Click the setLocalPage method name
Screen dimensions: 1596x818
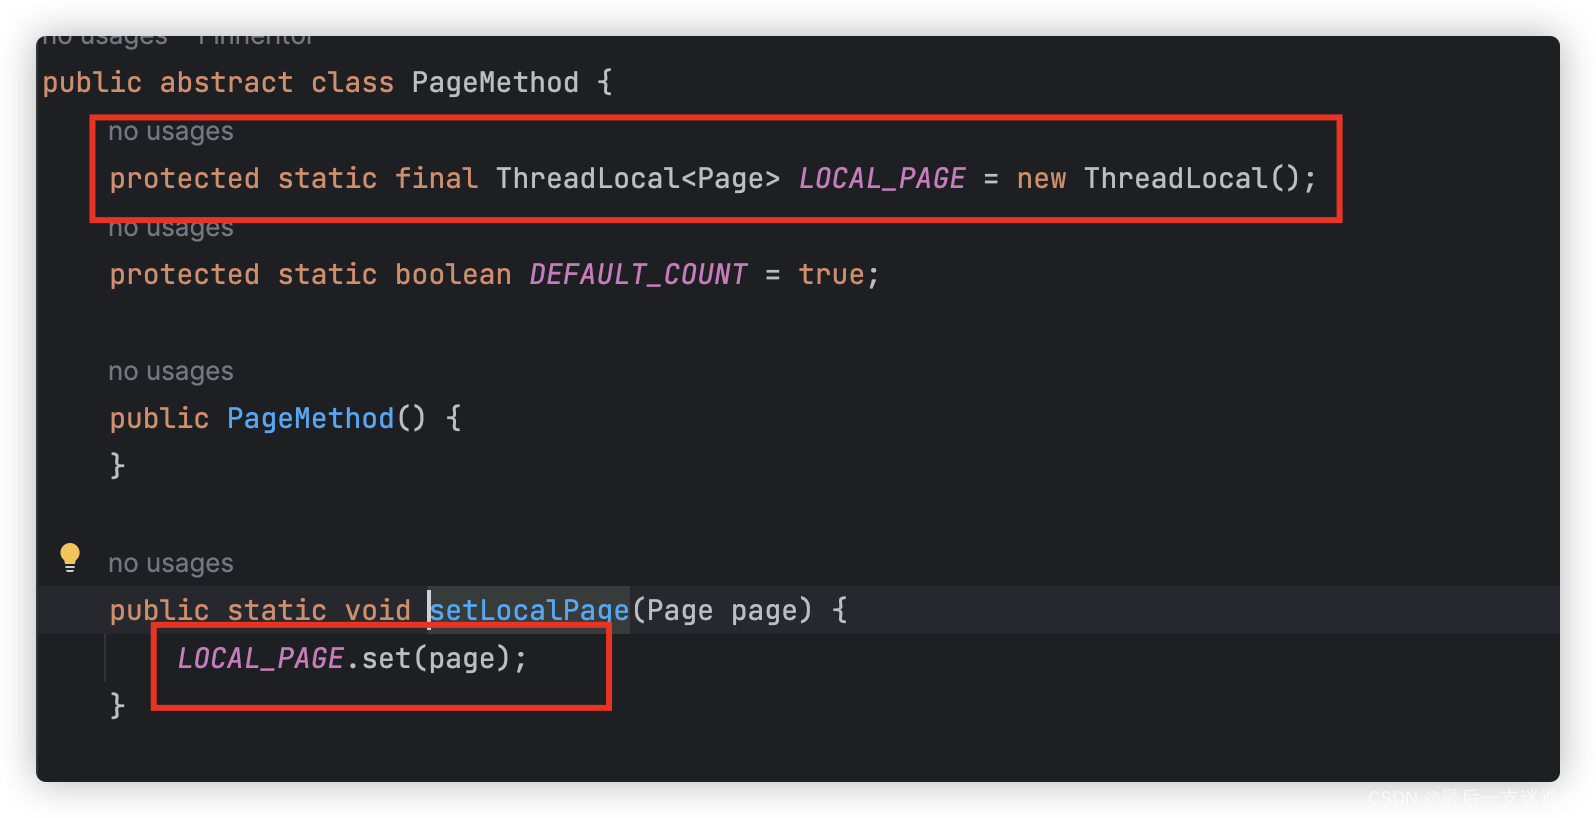530,610
